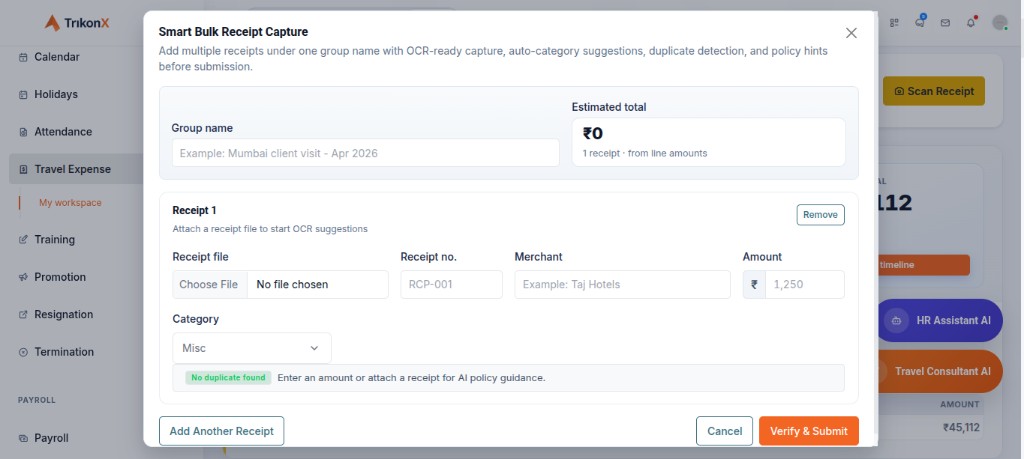Screen dimensions: 1024x459
Task: Open the Travel Consultant AI chat
Action: [939, 371]
